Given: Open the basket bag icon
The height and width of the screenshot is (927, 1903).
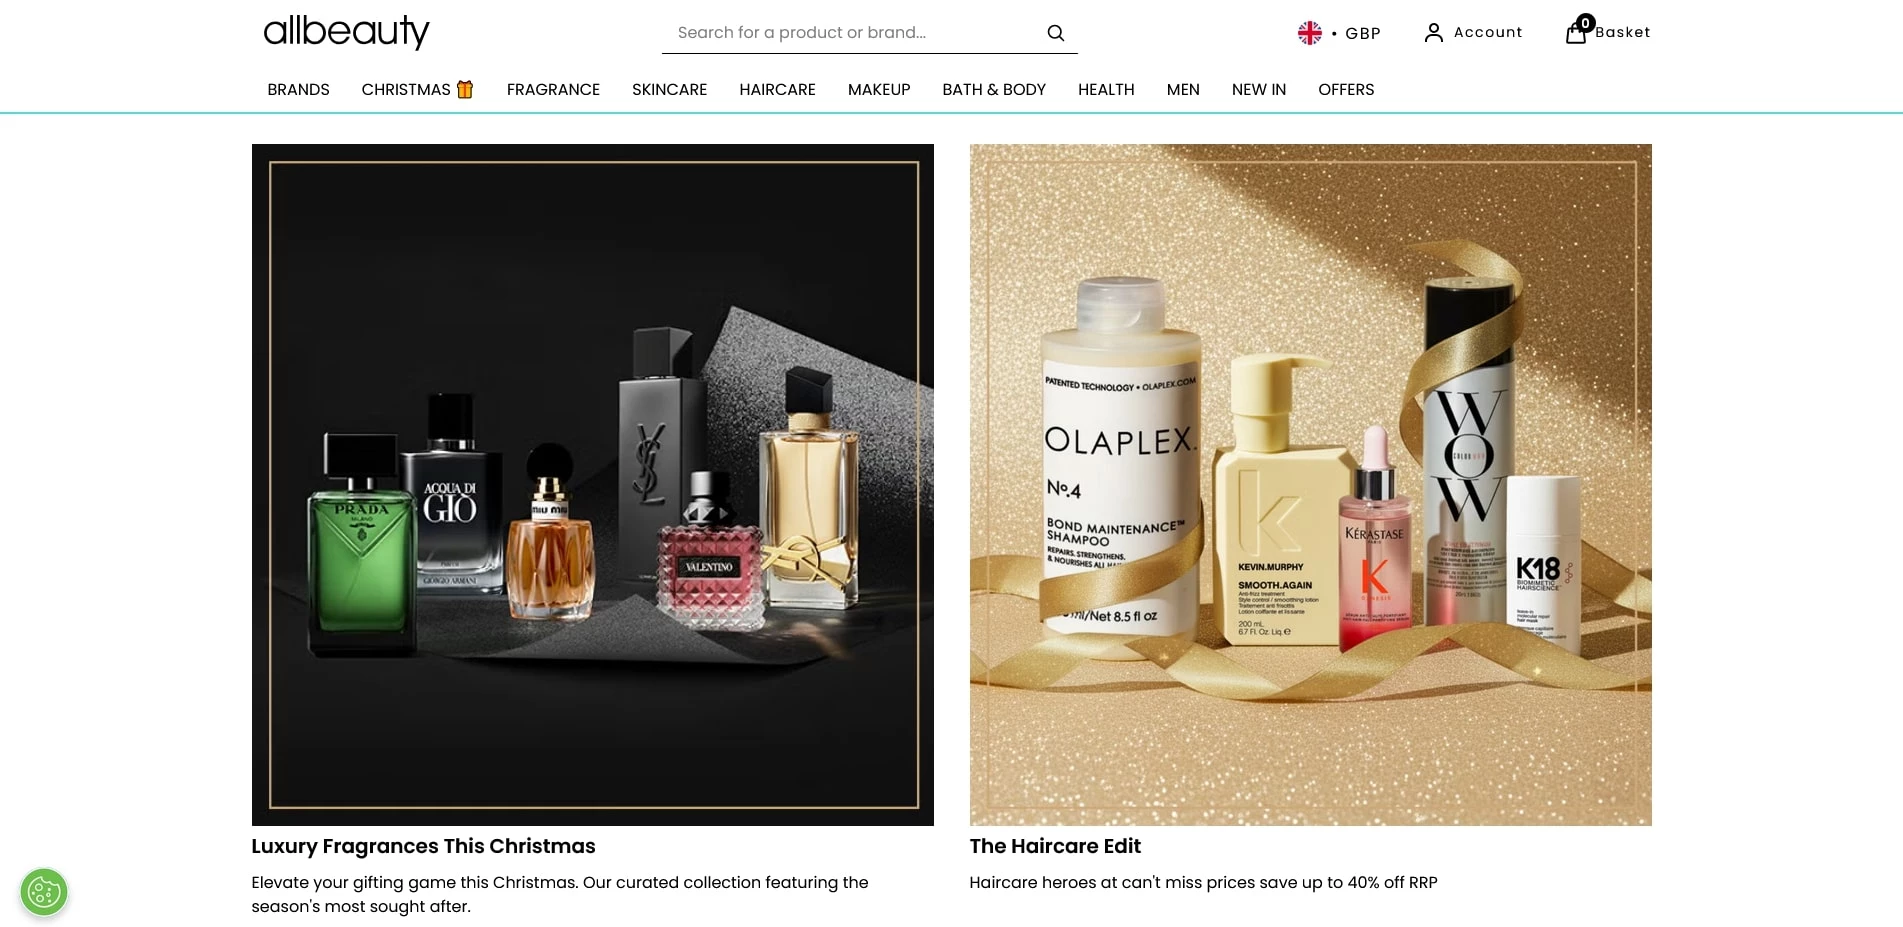Looking at the screenshot, I should point(1577,32).
